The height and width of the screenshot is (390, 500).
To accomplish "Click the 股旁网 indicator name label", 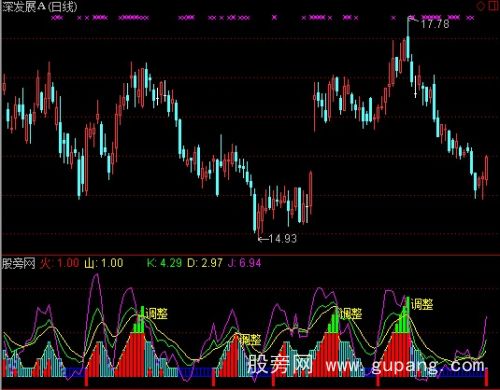I will 19,263.
